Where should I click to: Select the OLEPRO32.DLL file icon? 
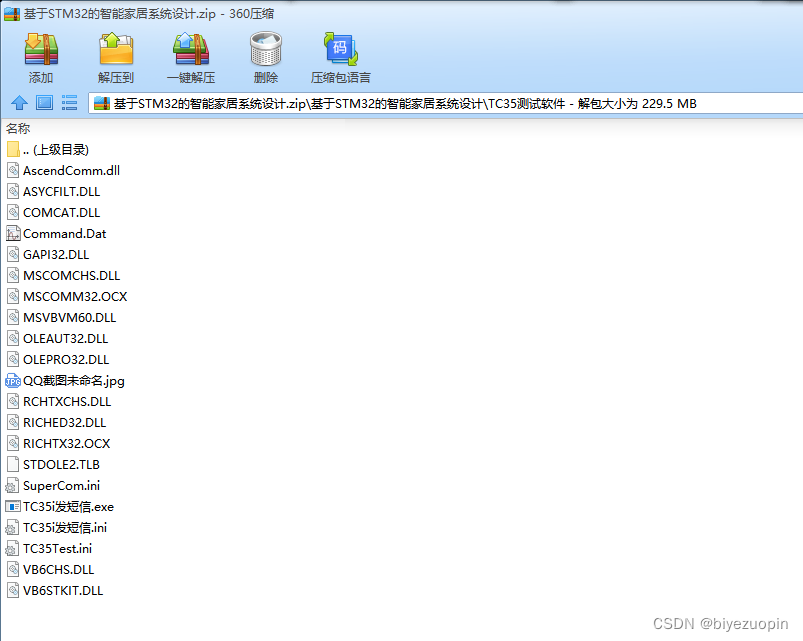tap(13, 359)
